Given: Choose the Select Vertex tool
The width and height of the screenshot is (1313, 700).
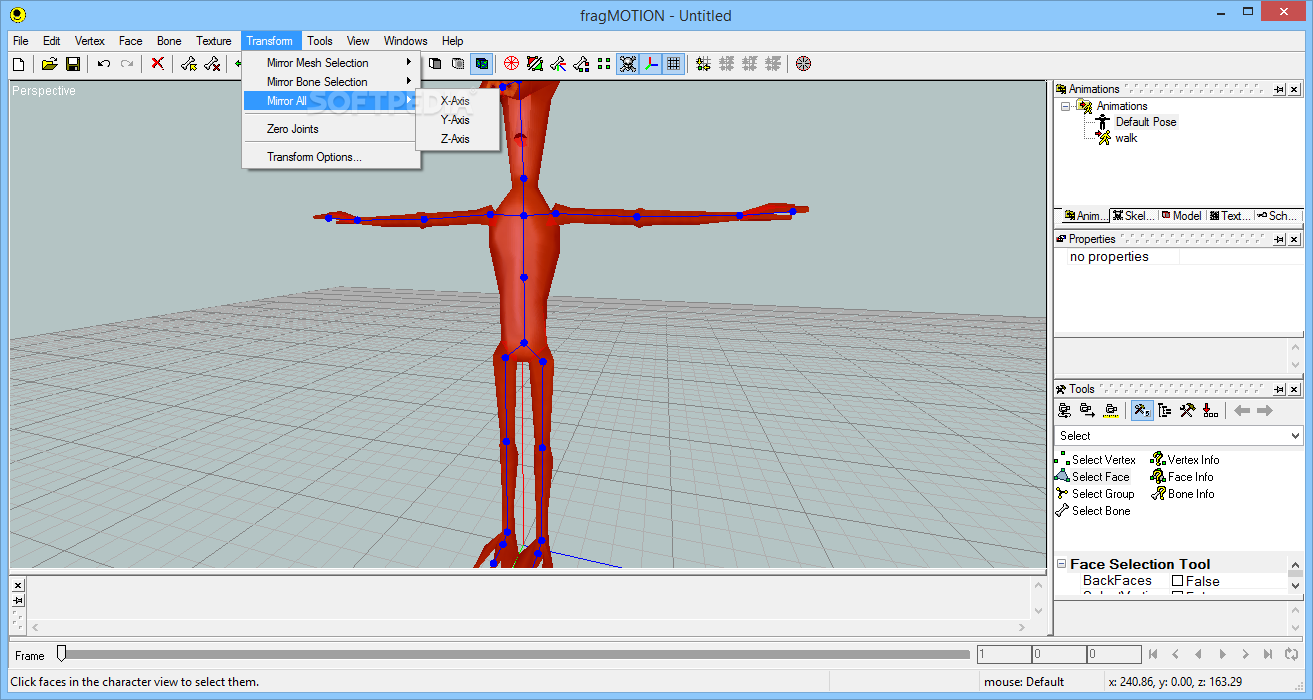Looking at the screenshot, I should (1103, 460).
